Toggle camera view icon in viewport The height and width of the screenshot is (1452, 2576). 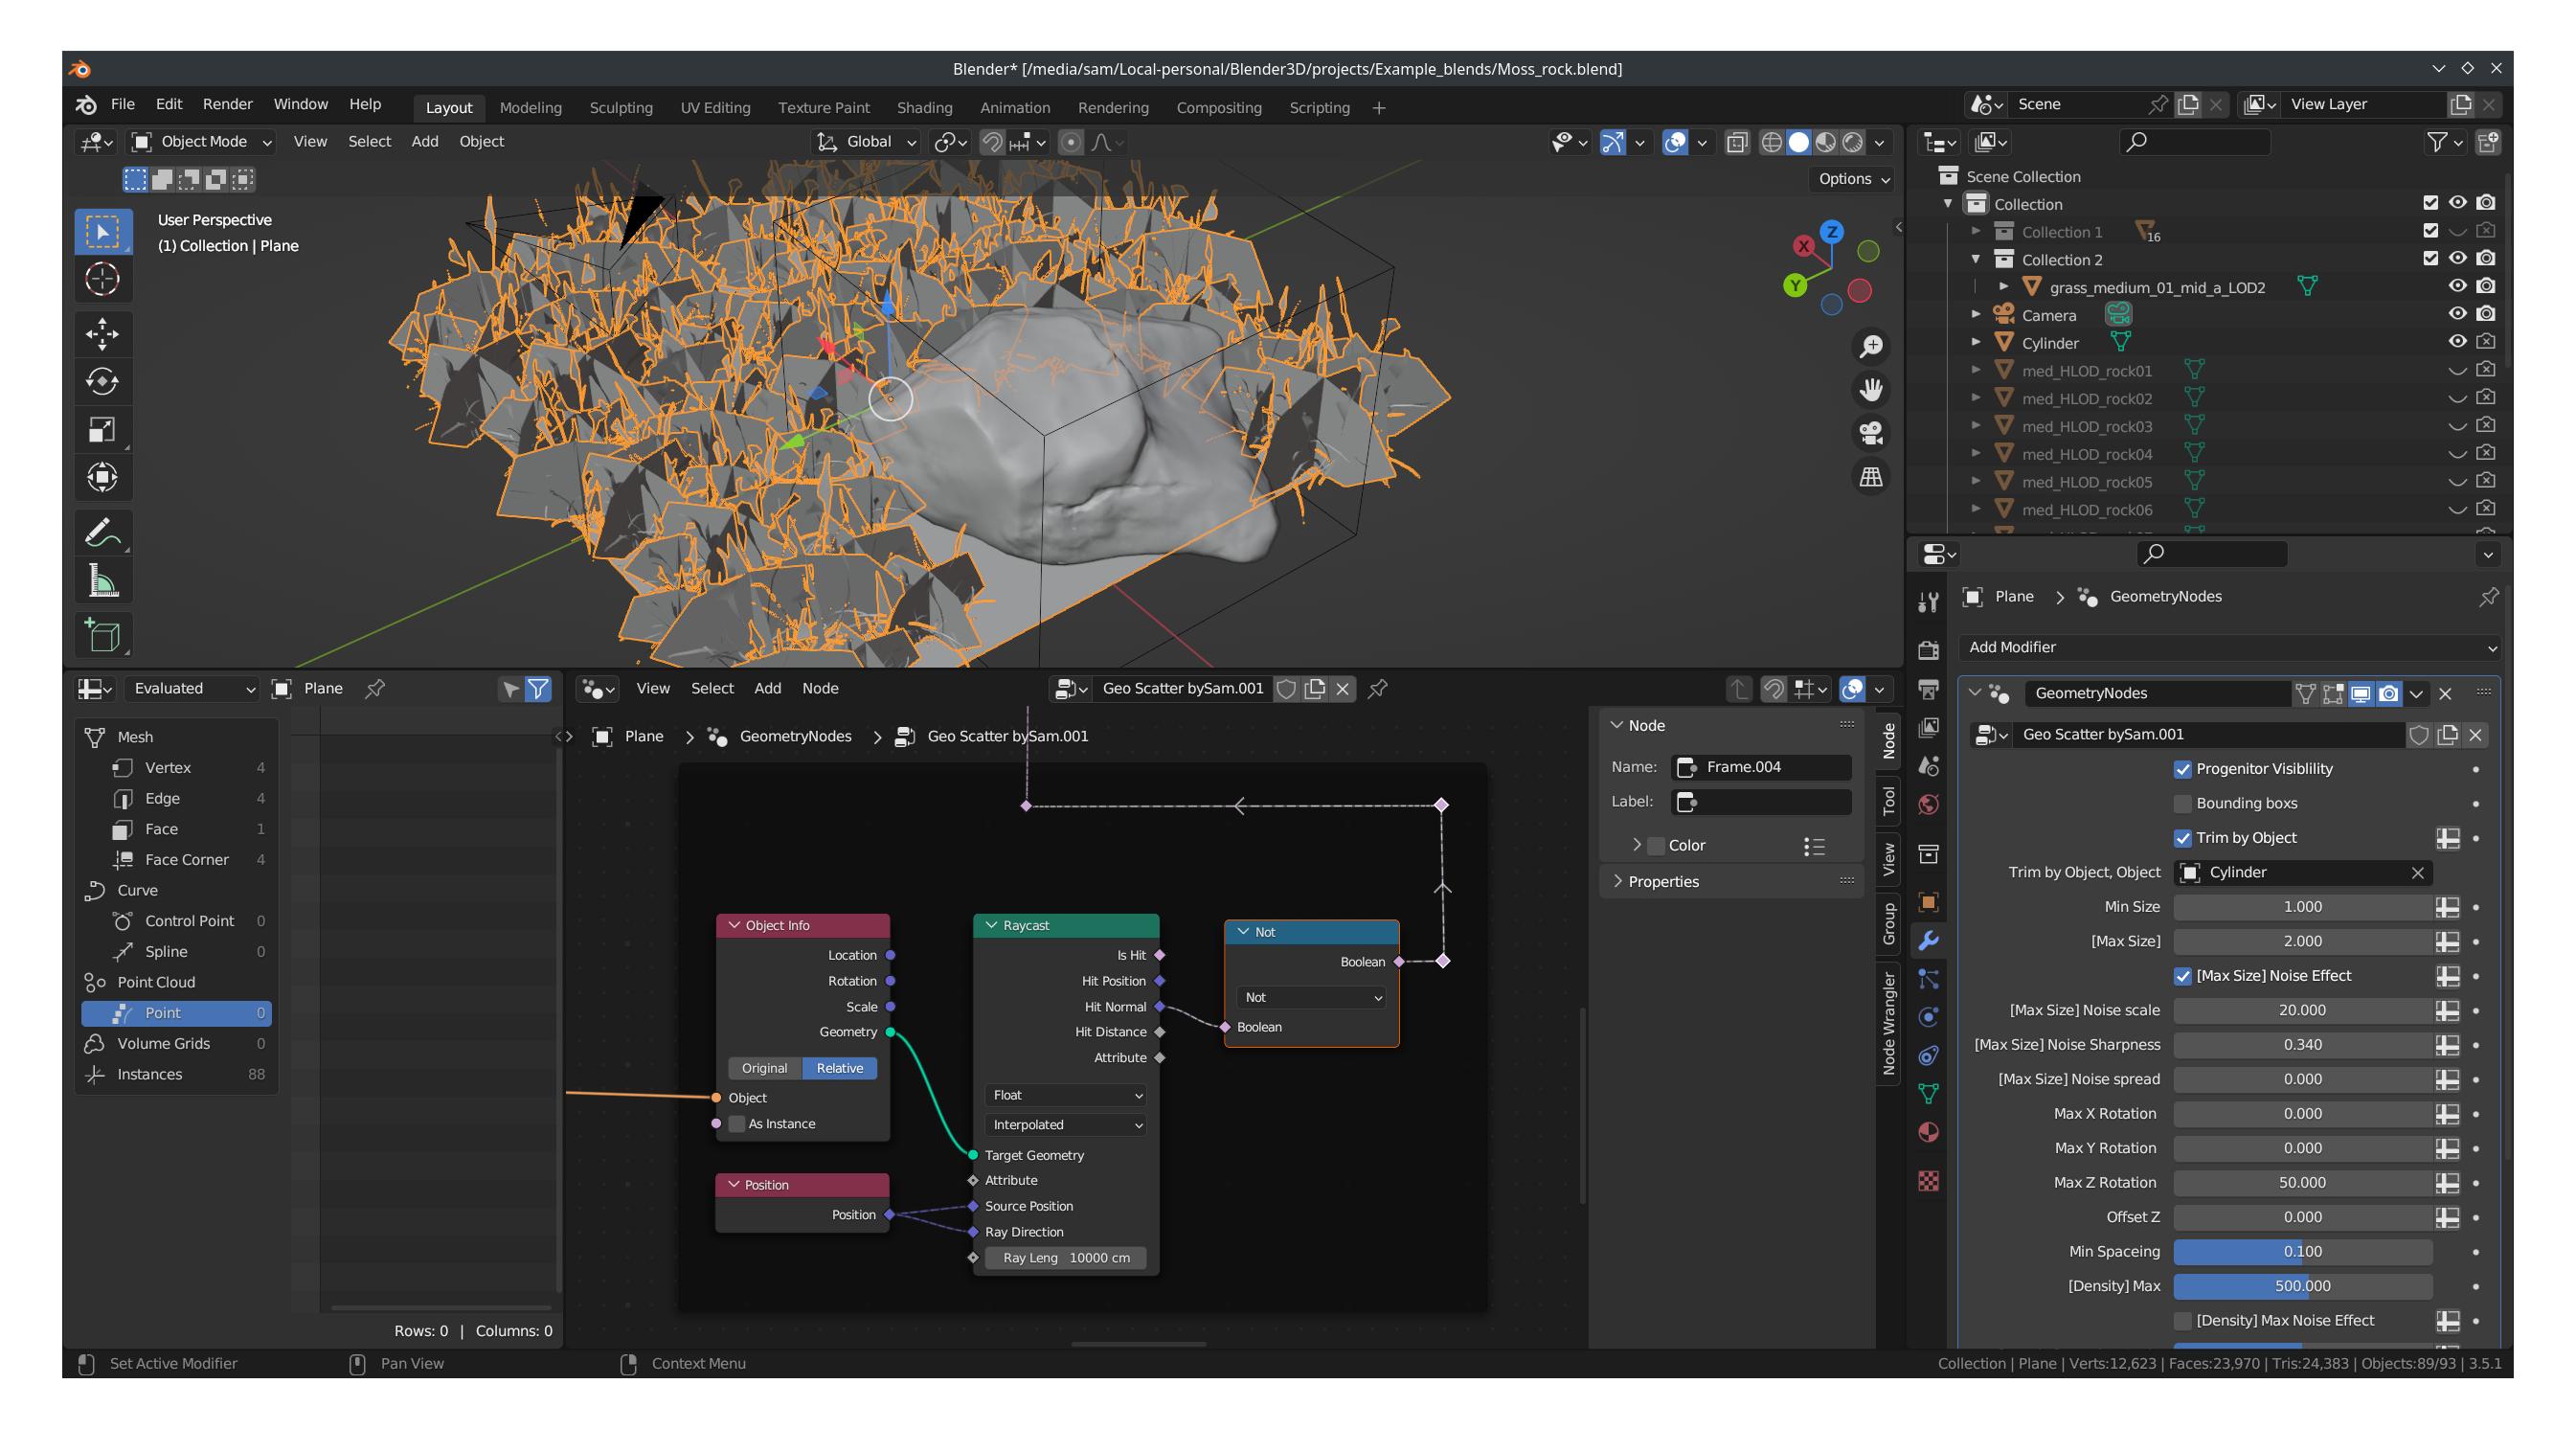1870,433
